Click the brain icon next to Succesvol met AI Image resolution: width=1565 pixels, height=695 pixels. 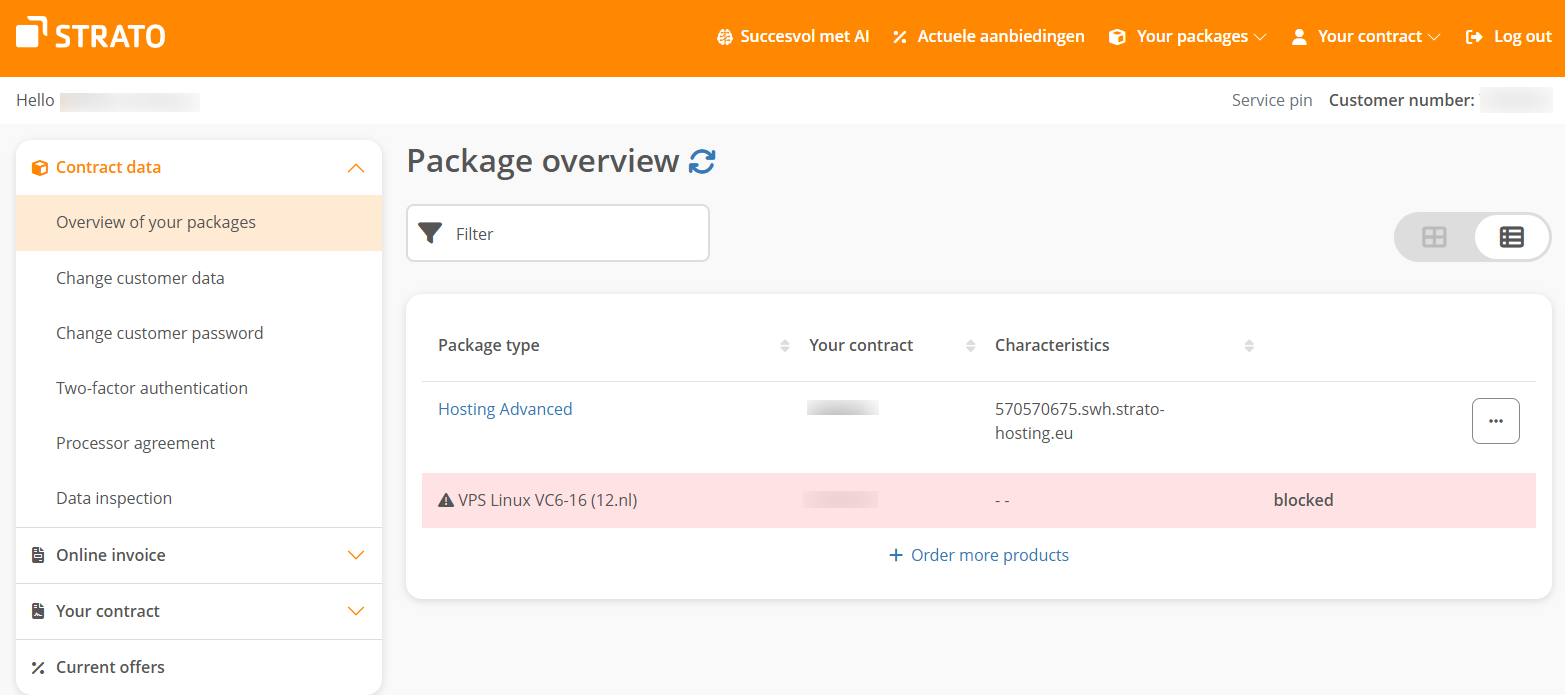click(725, 37)
